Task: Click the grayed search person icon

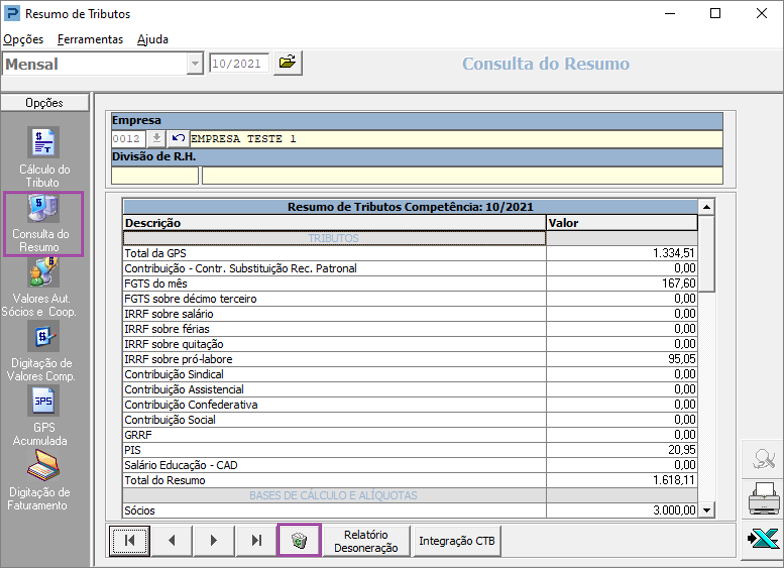Action: pos(763,458)
